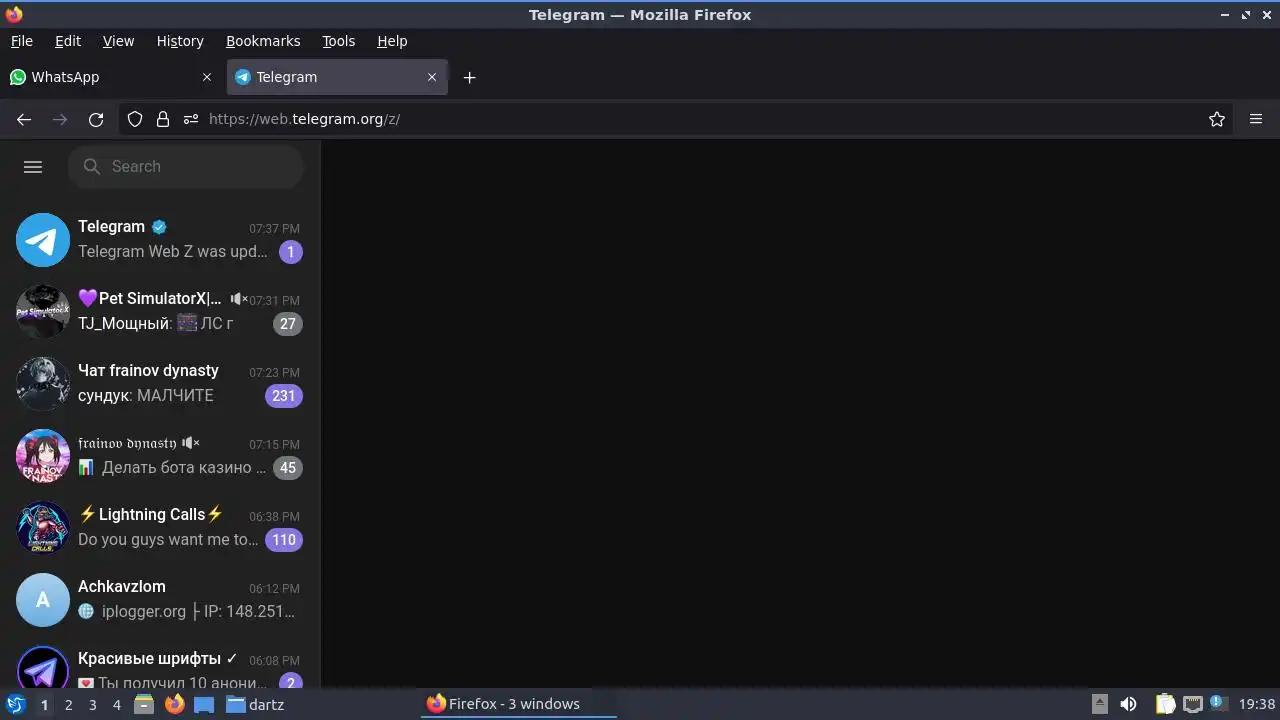Switch to workspace 2
This screenshot has height=720, width=1280.
tap(68, 705)
